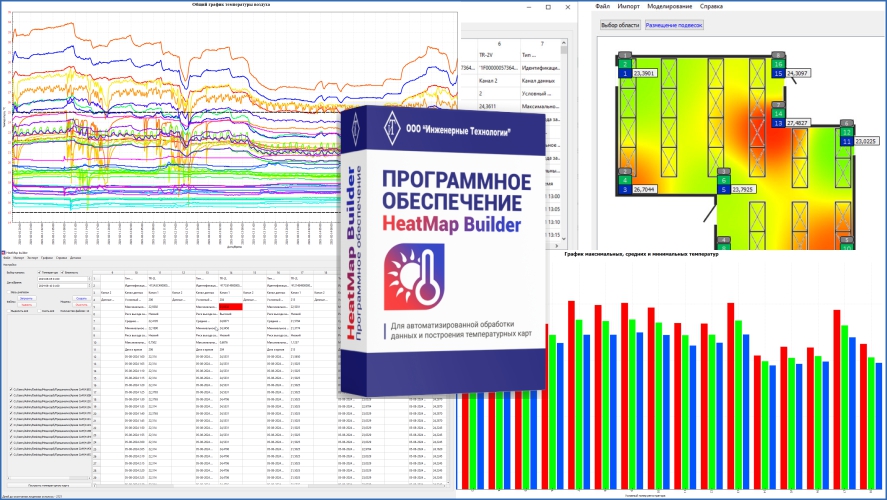
Task: Click the red highlighted cell in data table
Action: coord(231,307)
